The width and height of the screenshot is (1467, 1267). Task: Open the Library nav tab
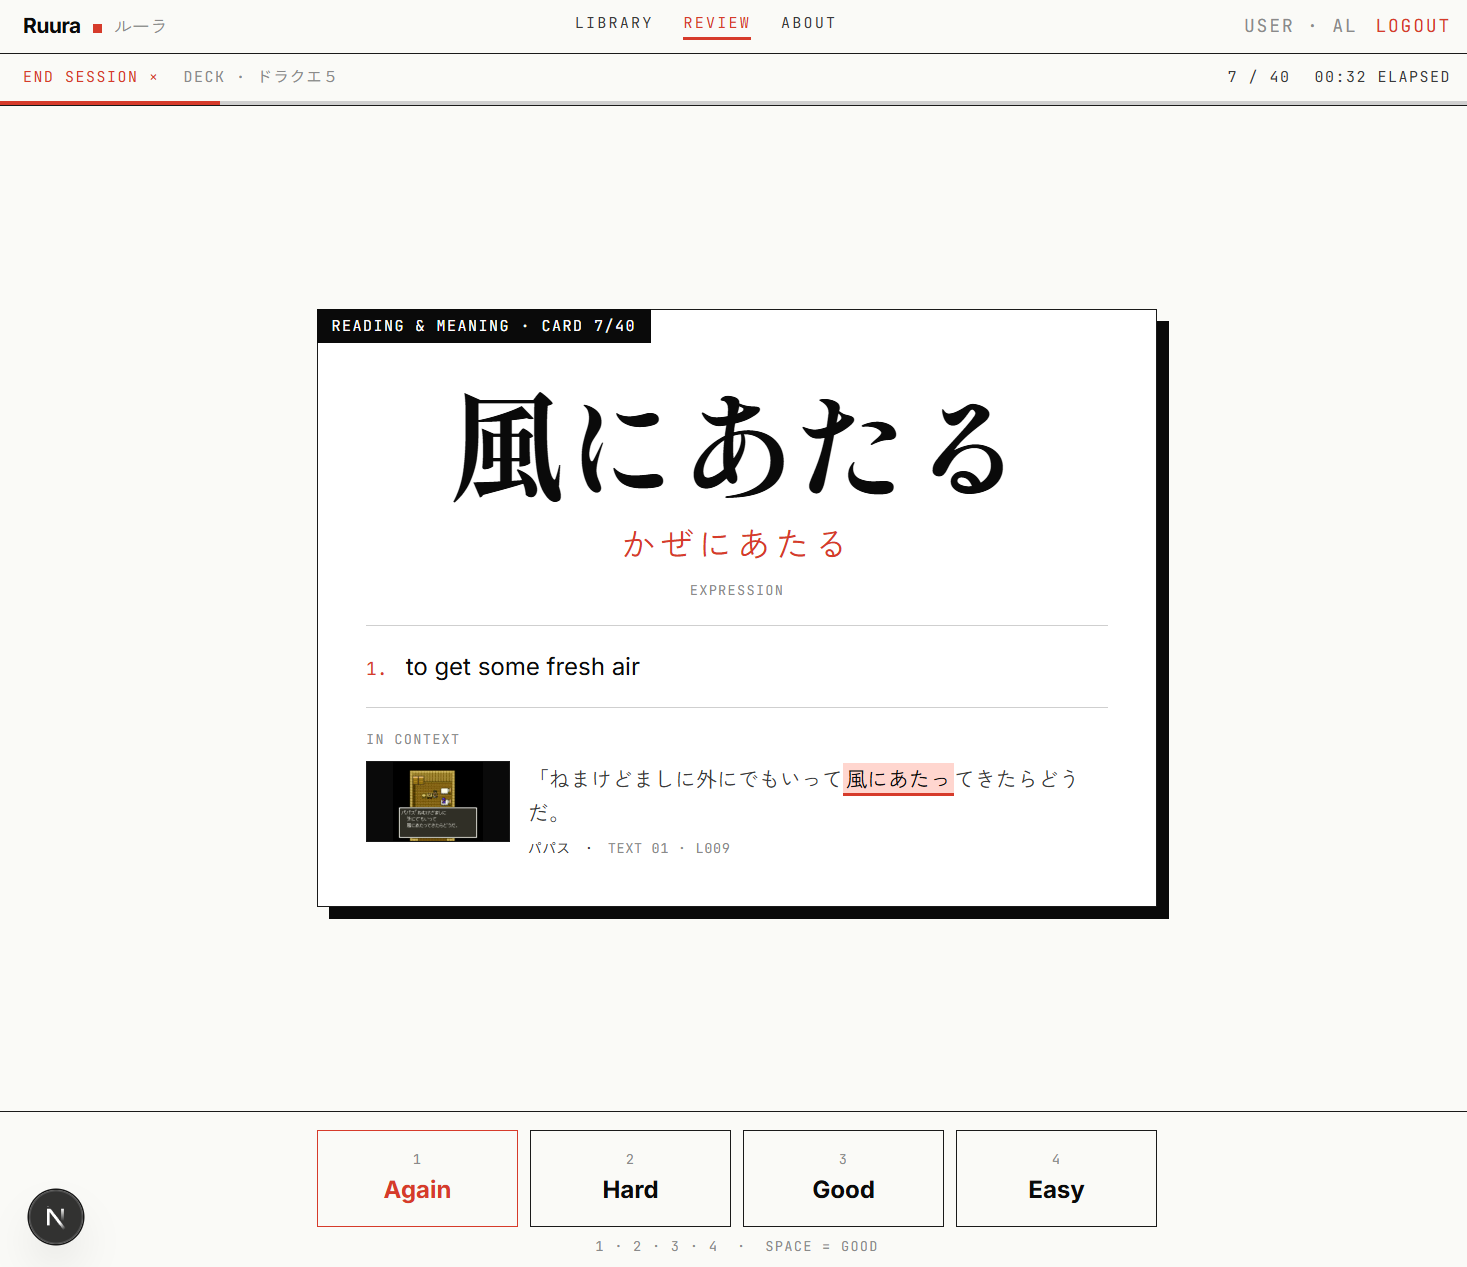[613, 23]
